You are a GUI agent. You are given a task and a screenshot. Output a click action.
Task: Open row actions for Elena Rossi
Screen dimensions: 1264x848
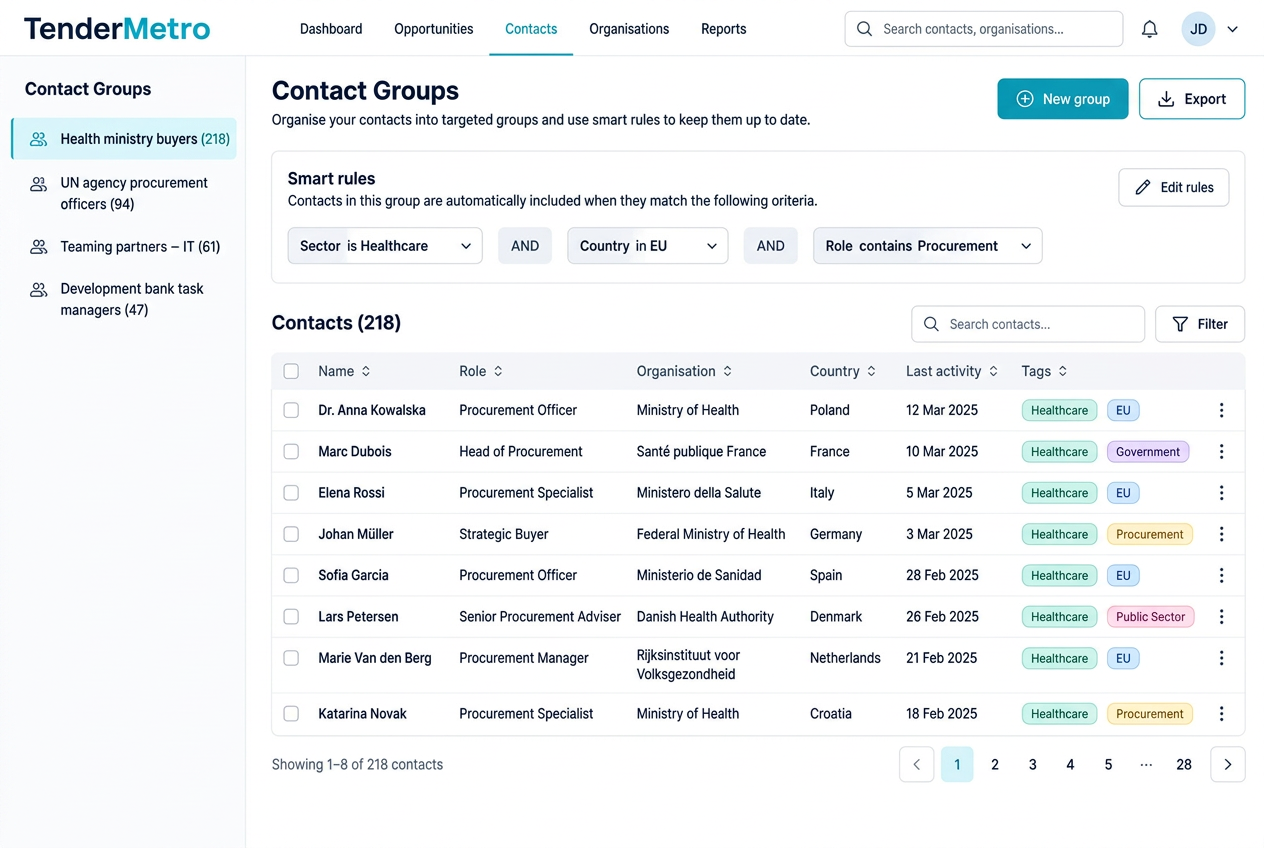(x=1221, y=493)
